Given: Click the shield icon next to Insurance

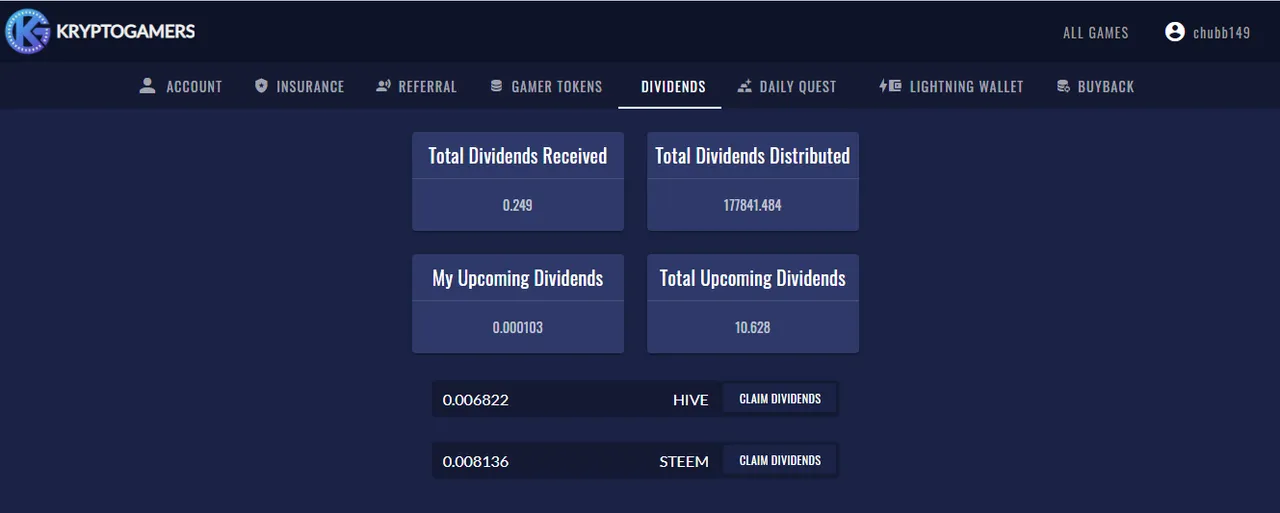Looking at the screenshot, I should (x=262, y=86).
